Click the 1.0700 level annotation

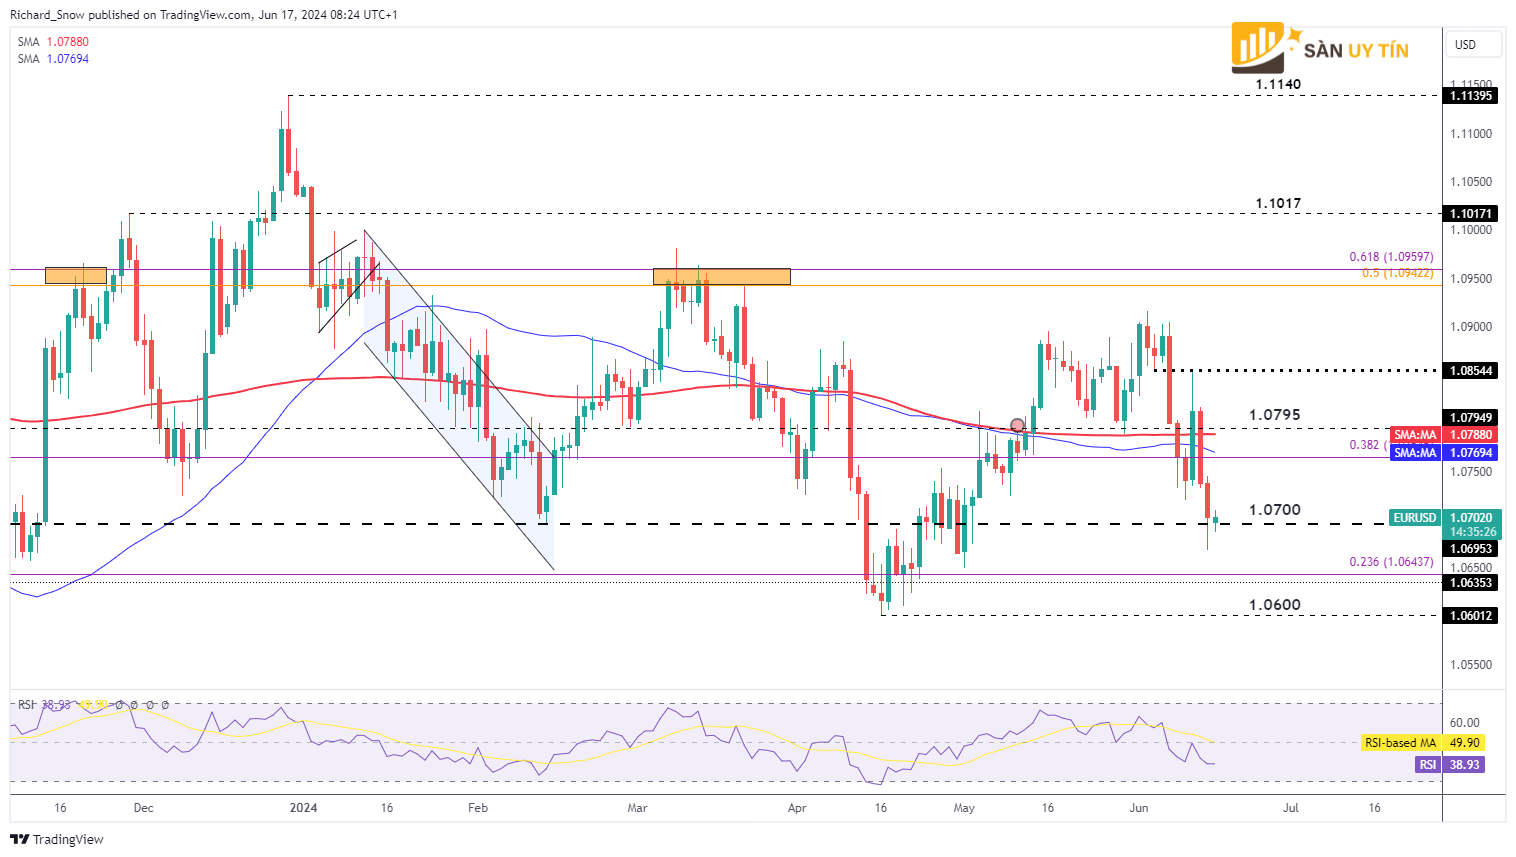[1275, 510]
